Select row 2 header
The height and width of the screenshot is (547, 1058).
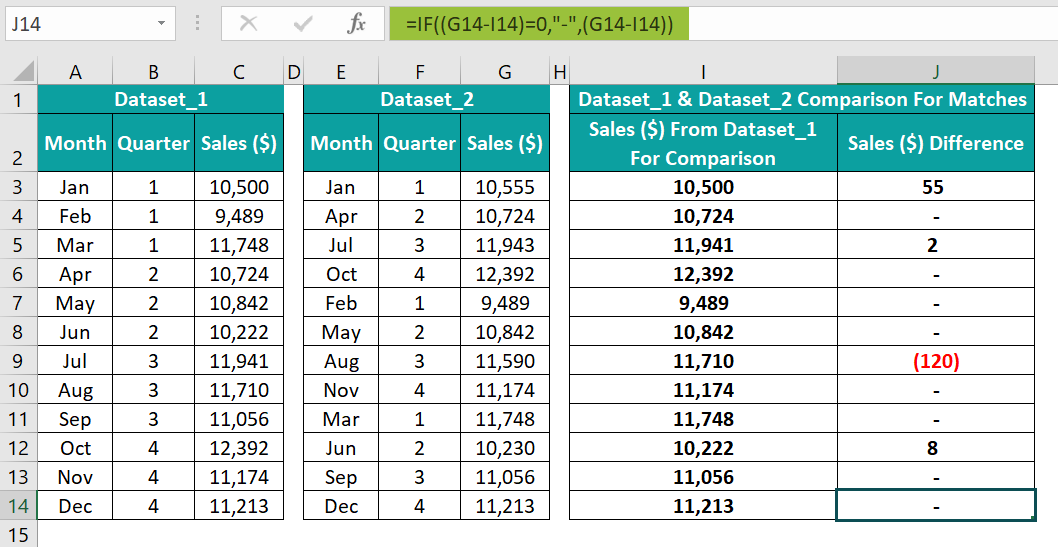(18, 142)
